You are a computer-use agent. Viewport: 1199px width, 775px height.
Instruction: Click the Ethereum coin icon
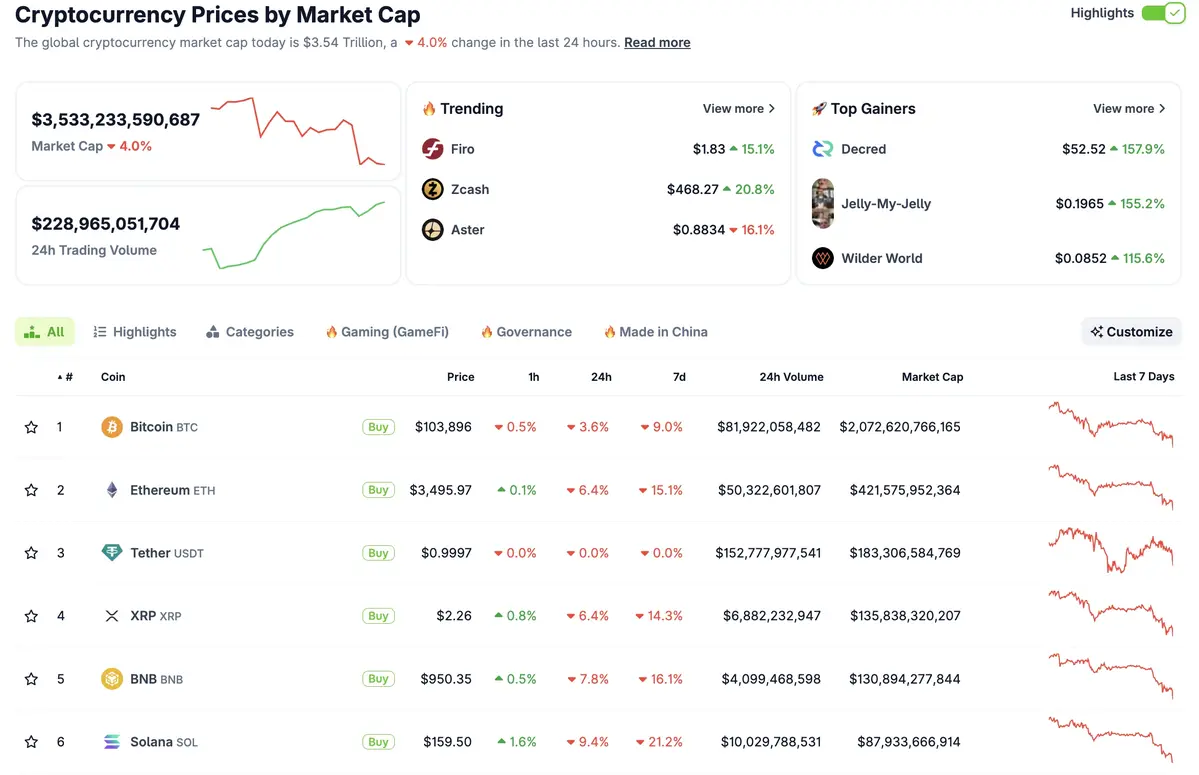coord(112,490)
